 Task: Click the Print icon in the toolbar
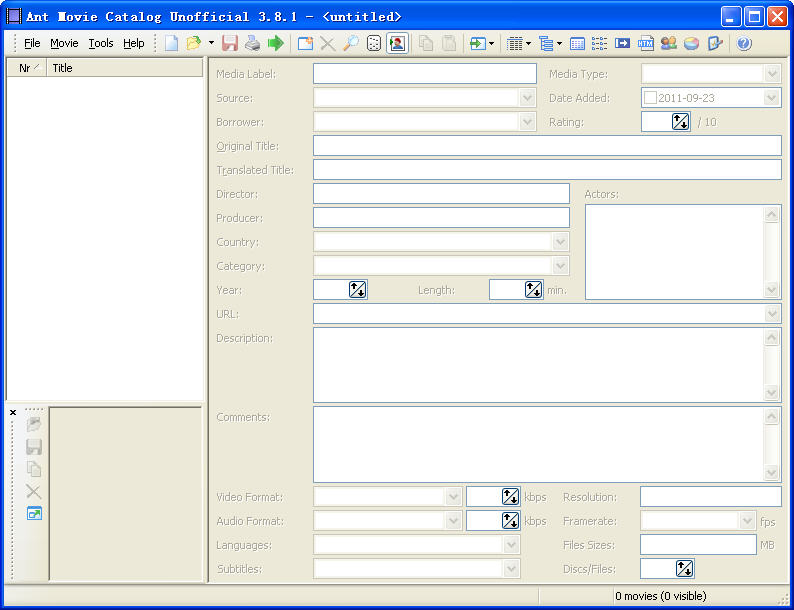(x=253, y=44)
